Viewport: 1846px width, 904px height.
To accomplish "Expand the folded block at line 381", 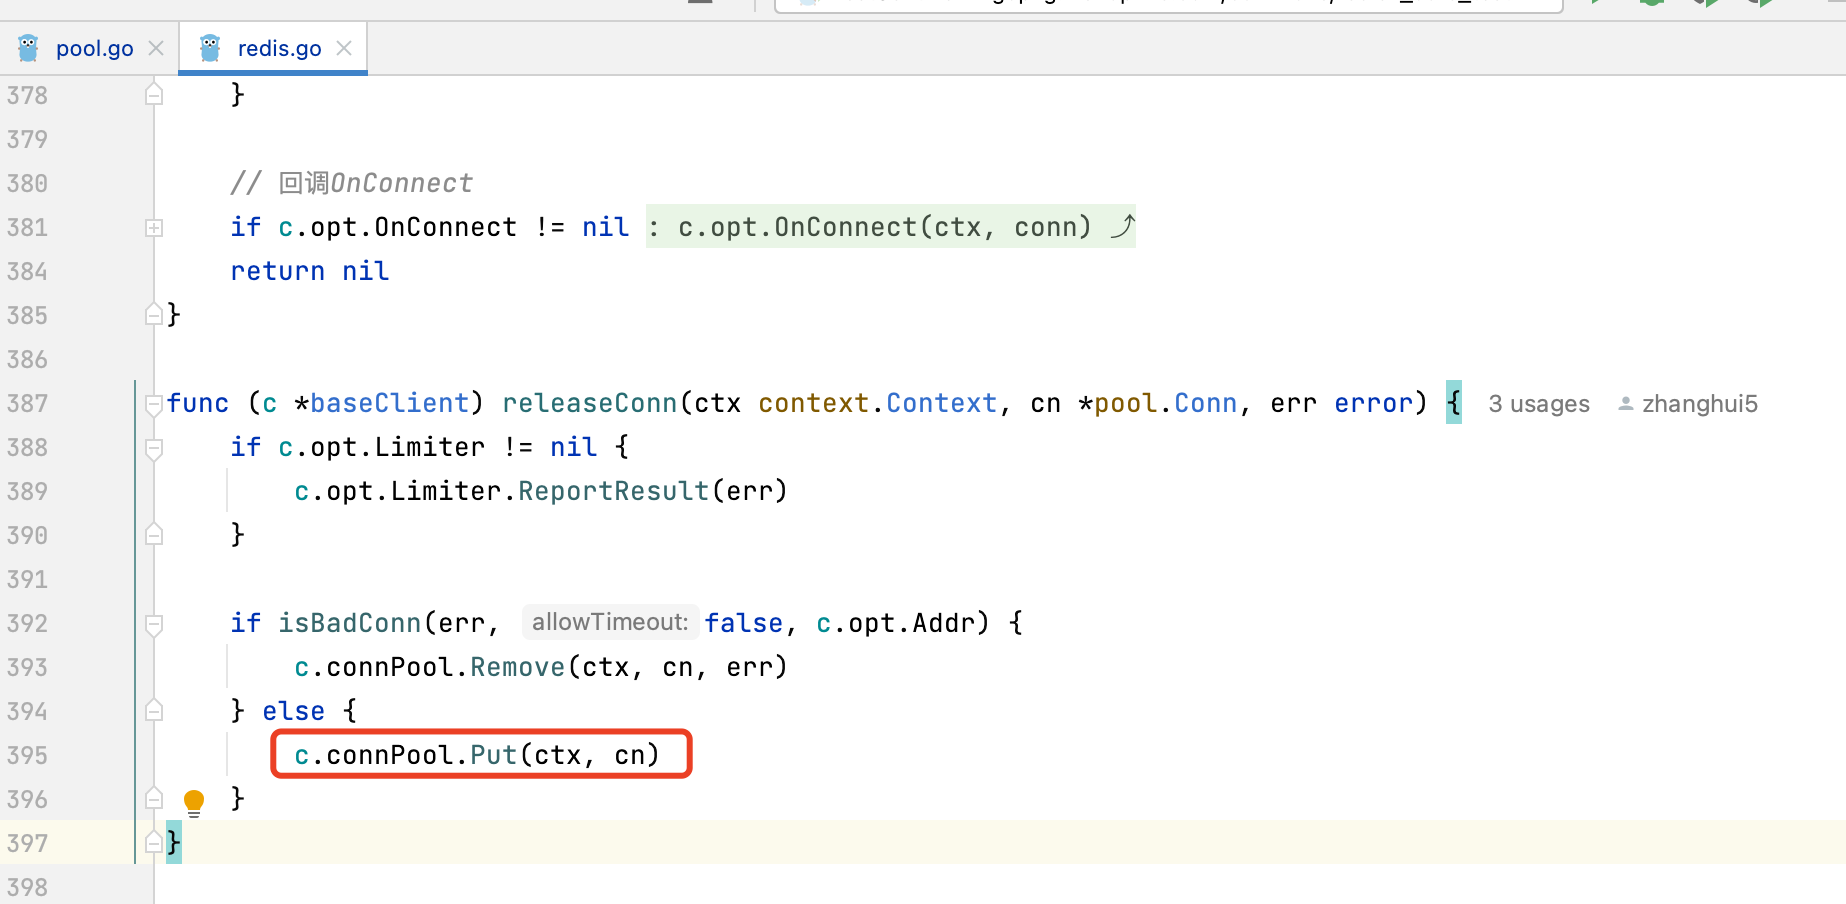I will [154, 228].
